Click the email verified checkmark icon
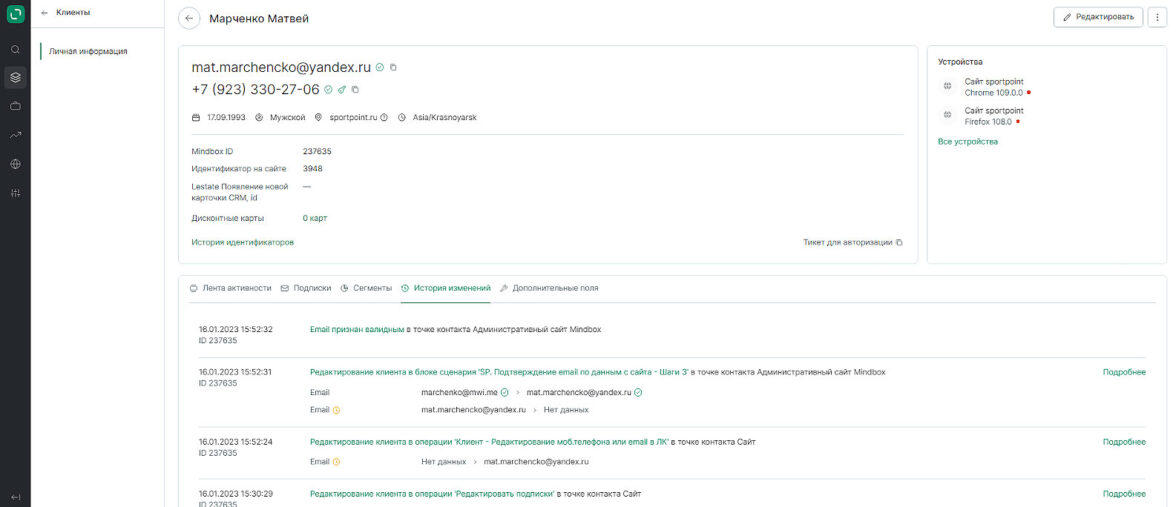Viewport: 1176px width, 507px height. coord(380,67)
